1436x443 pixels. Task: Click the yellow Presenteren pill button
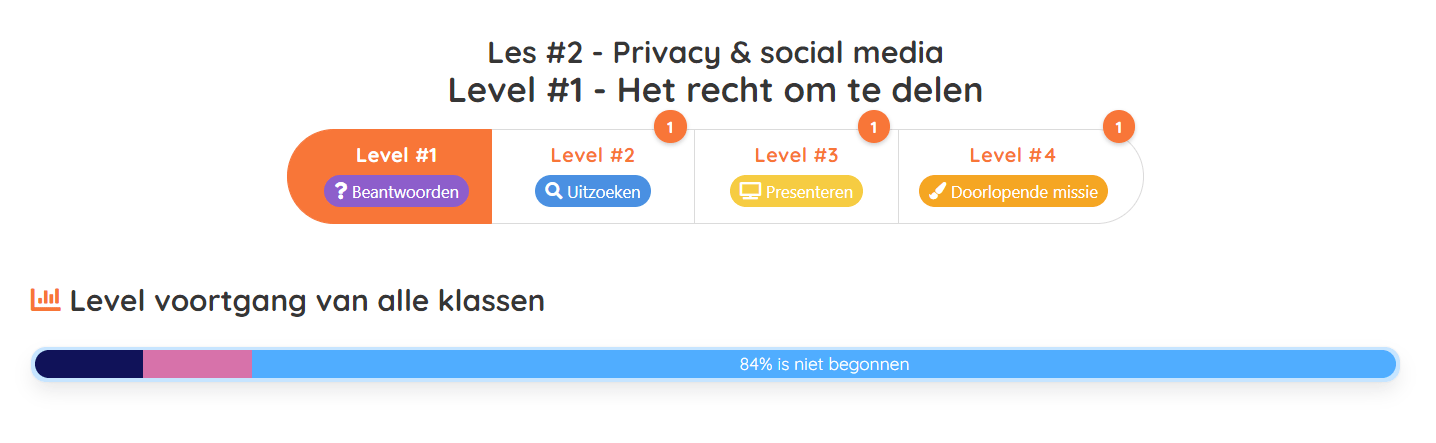(796, 191)
